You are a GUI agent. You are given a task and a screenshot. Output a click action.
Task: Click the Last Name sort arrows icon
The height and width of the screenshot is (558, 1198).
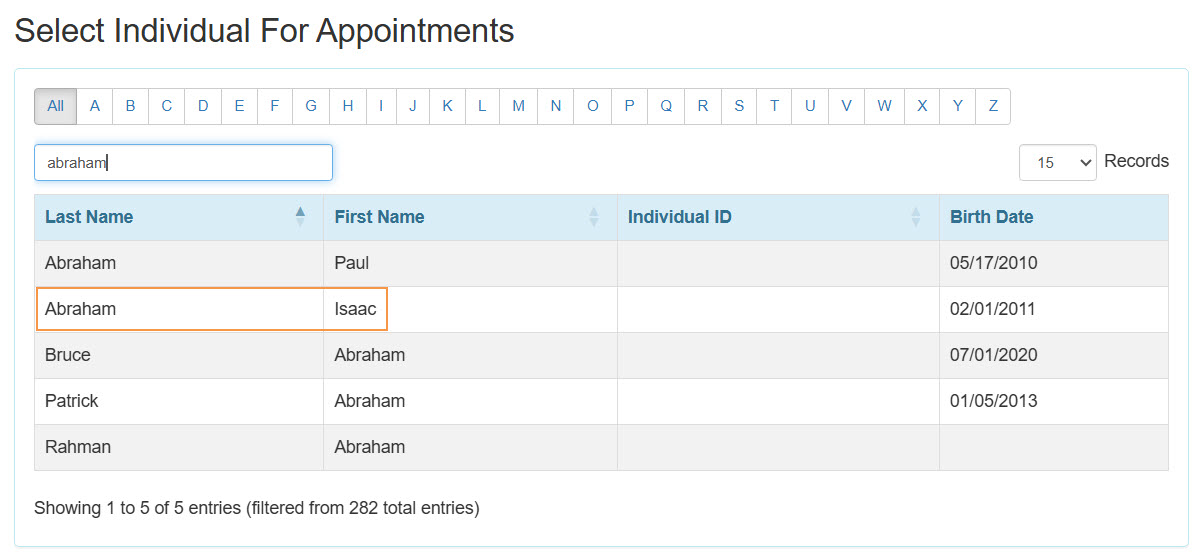tap(300, 217)
